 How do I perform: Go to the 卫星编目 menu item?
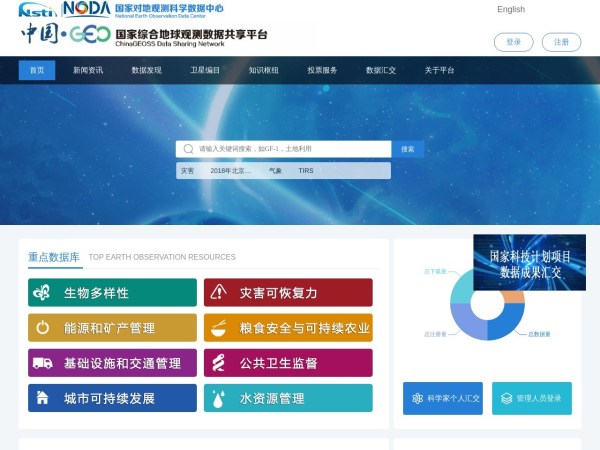click(205, 71)
